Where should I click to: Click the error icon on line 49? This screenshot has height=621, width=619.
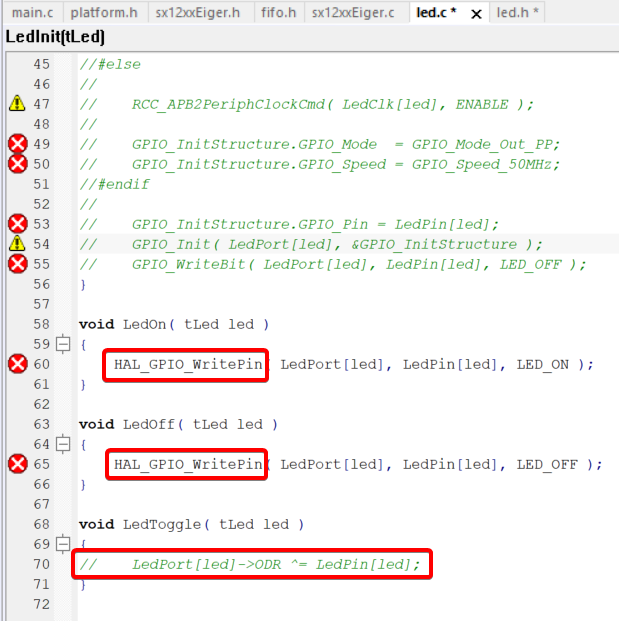point(17,144)
